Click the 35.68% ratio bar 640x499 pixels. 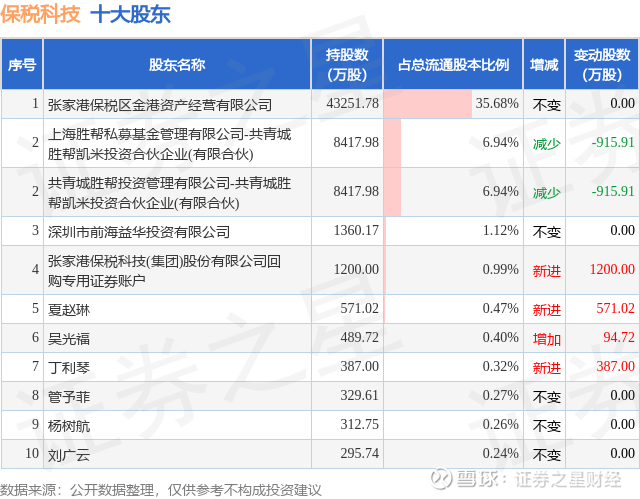428,104
